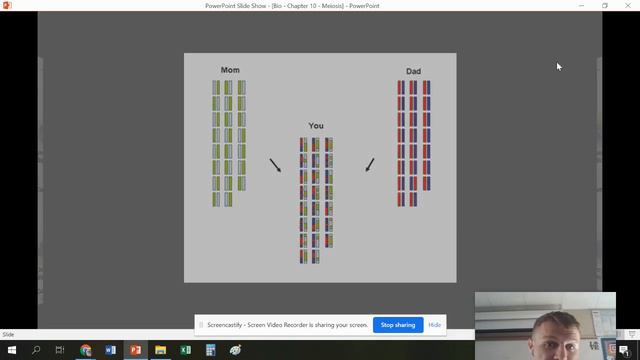Click the "You" label on the slide
The width and height of the screenshot is (640, 360).
[x=316, y=126]
